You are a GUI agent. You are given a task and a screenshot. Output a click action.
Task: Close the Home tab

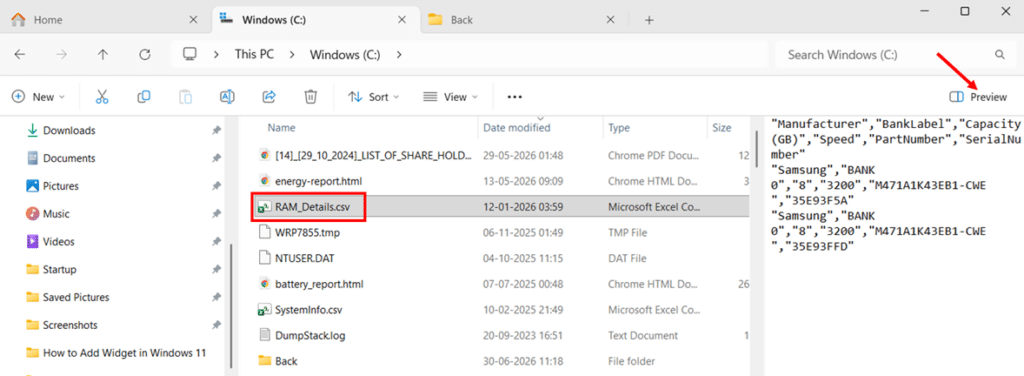point(193,20)
